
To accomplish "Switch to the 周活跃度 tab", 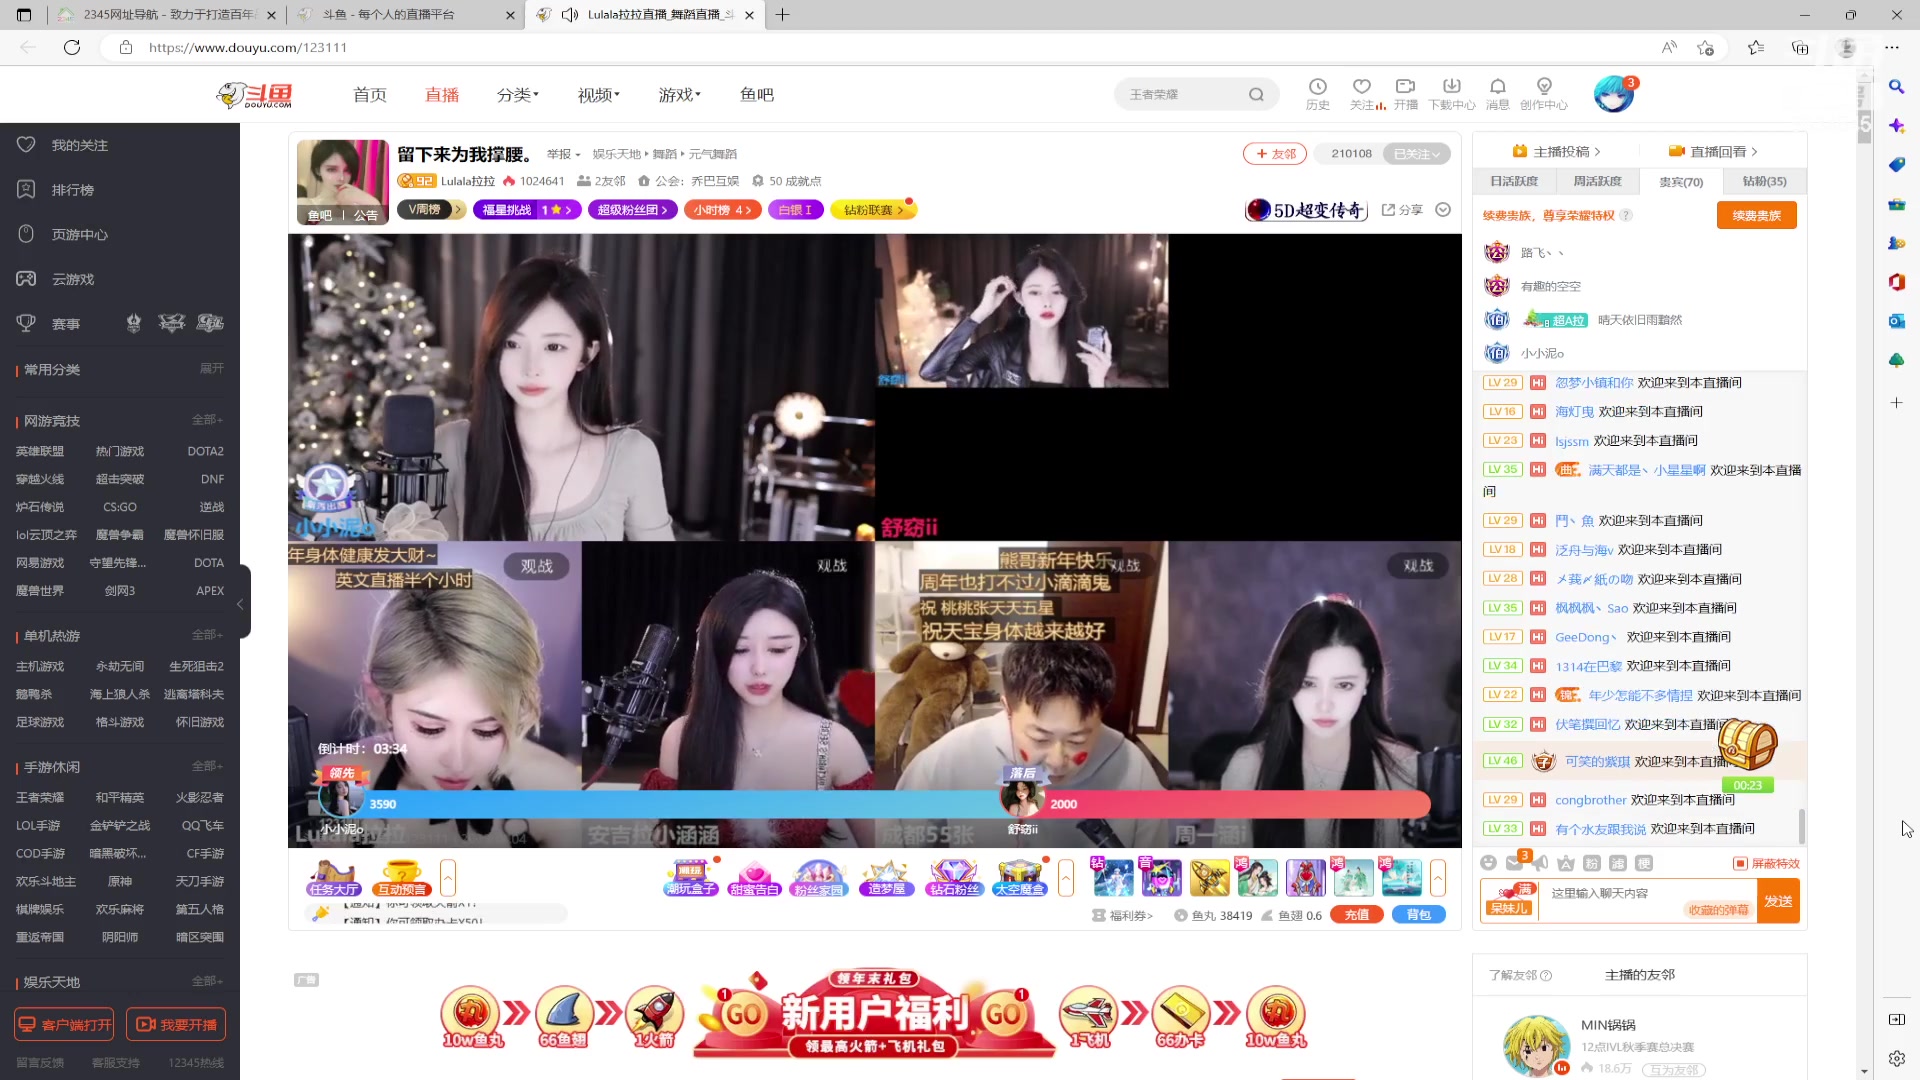I will (1598, 181).
